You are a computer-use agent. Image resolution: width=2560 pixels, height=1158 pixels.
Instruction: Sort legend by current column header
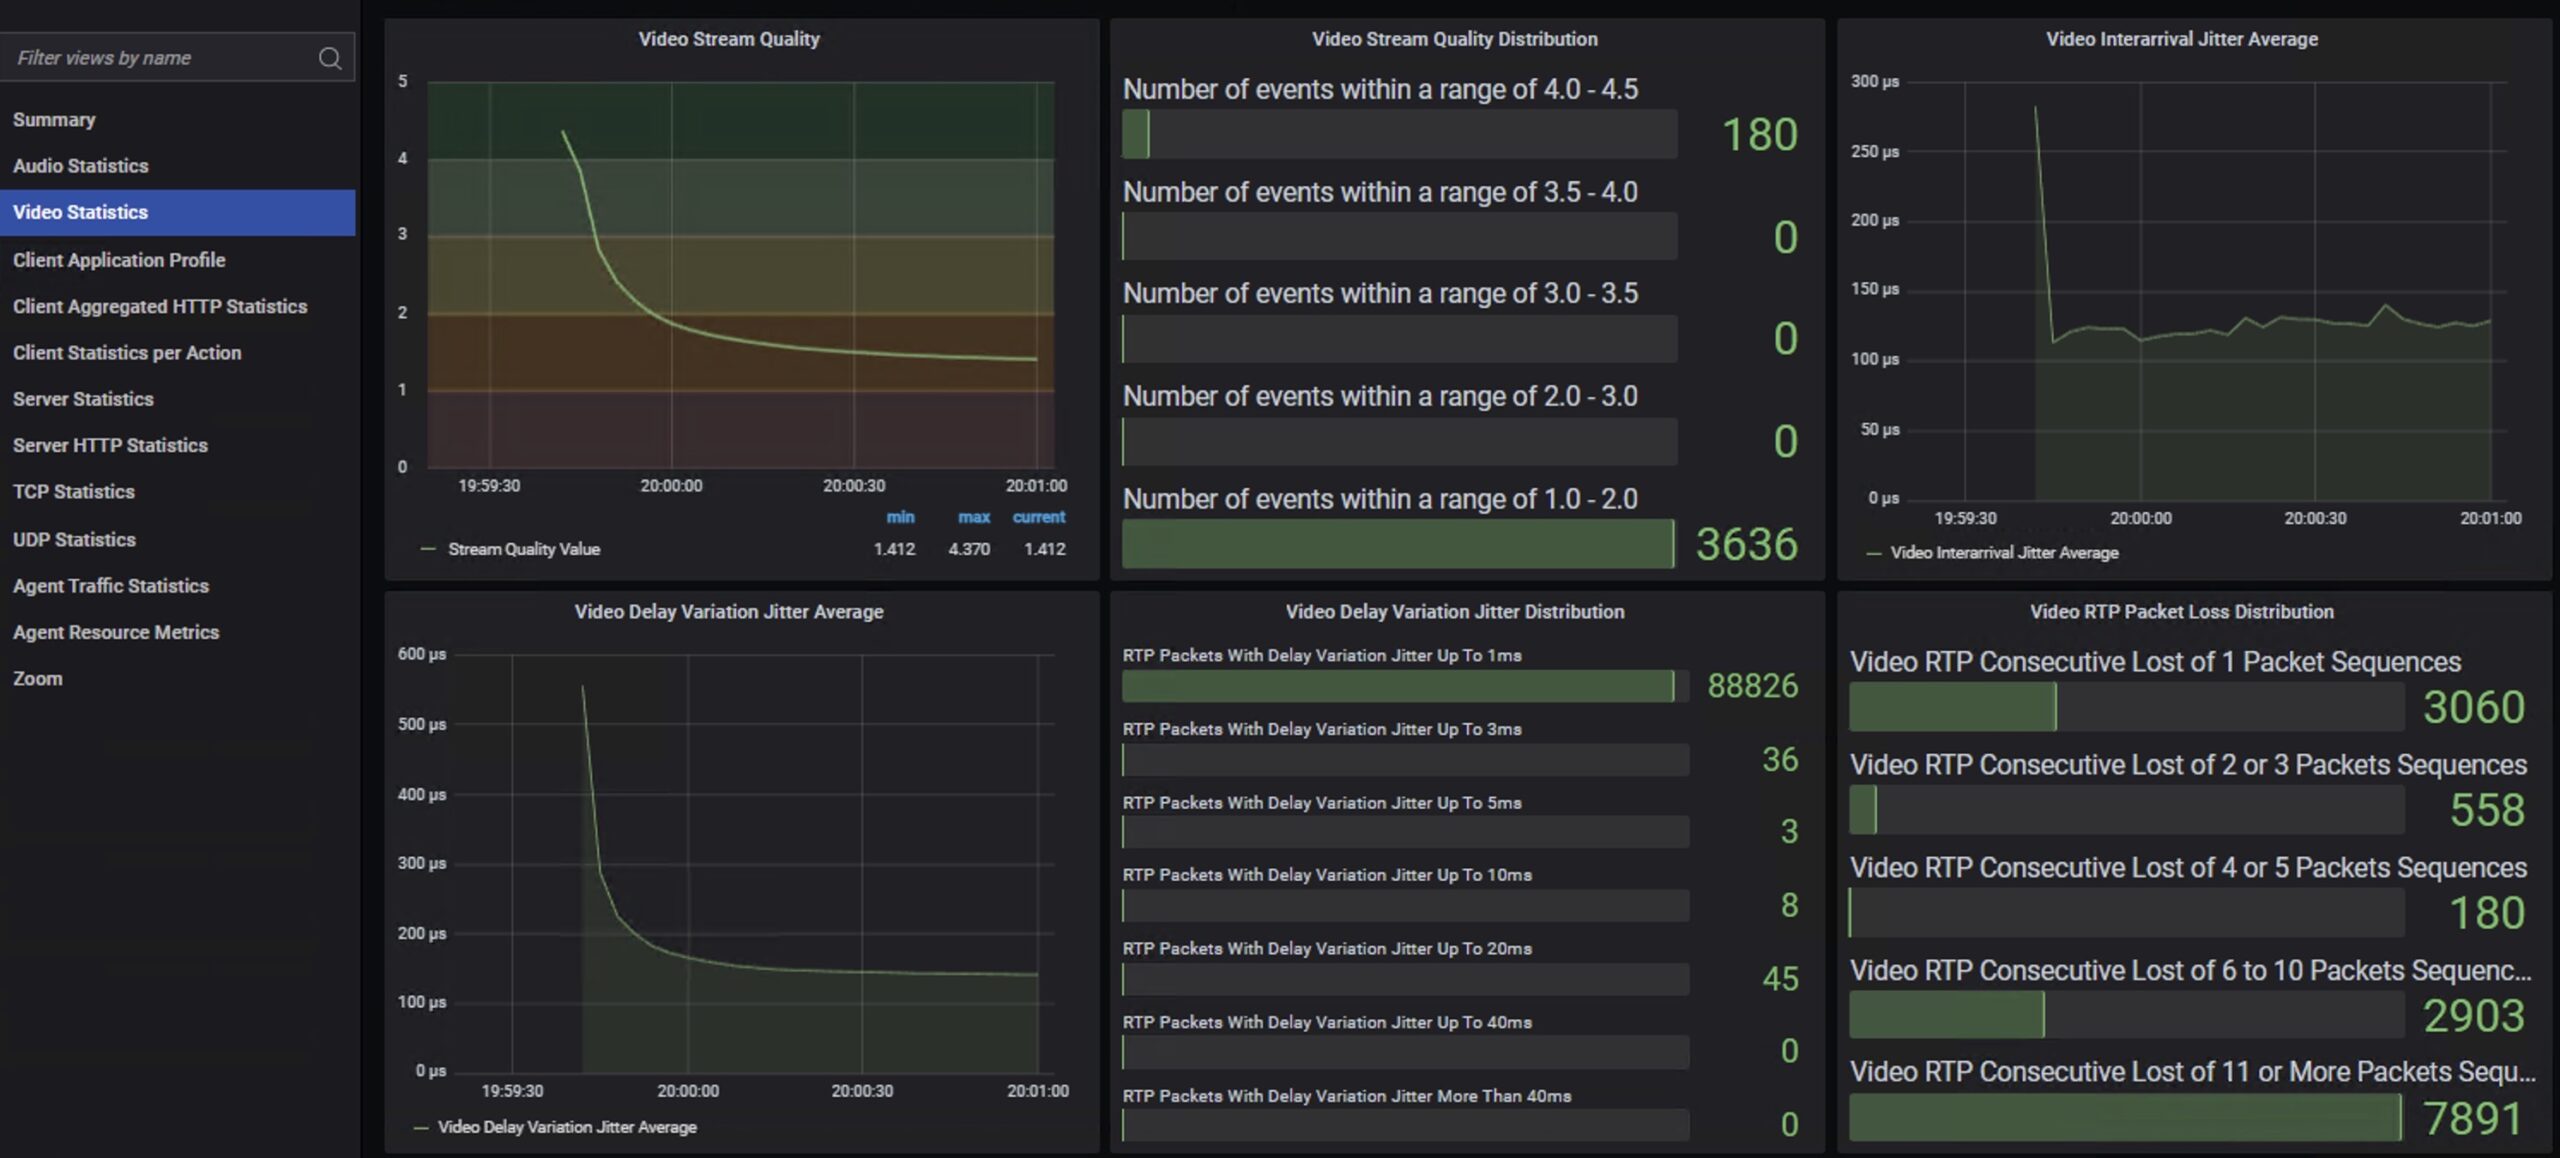(x=1038, y=517)
